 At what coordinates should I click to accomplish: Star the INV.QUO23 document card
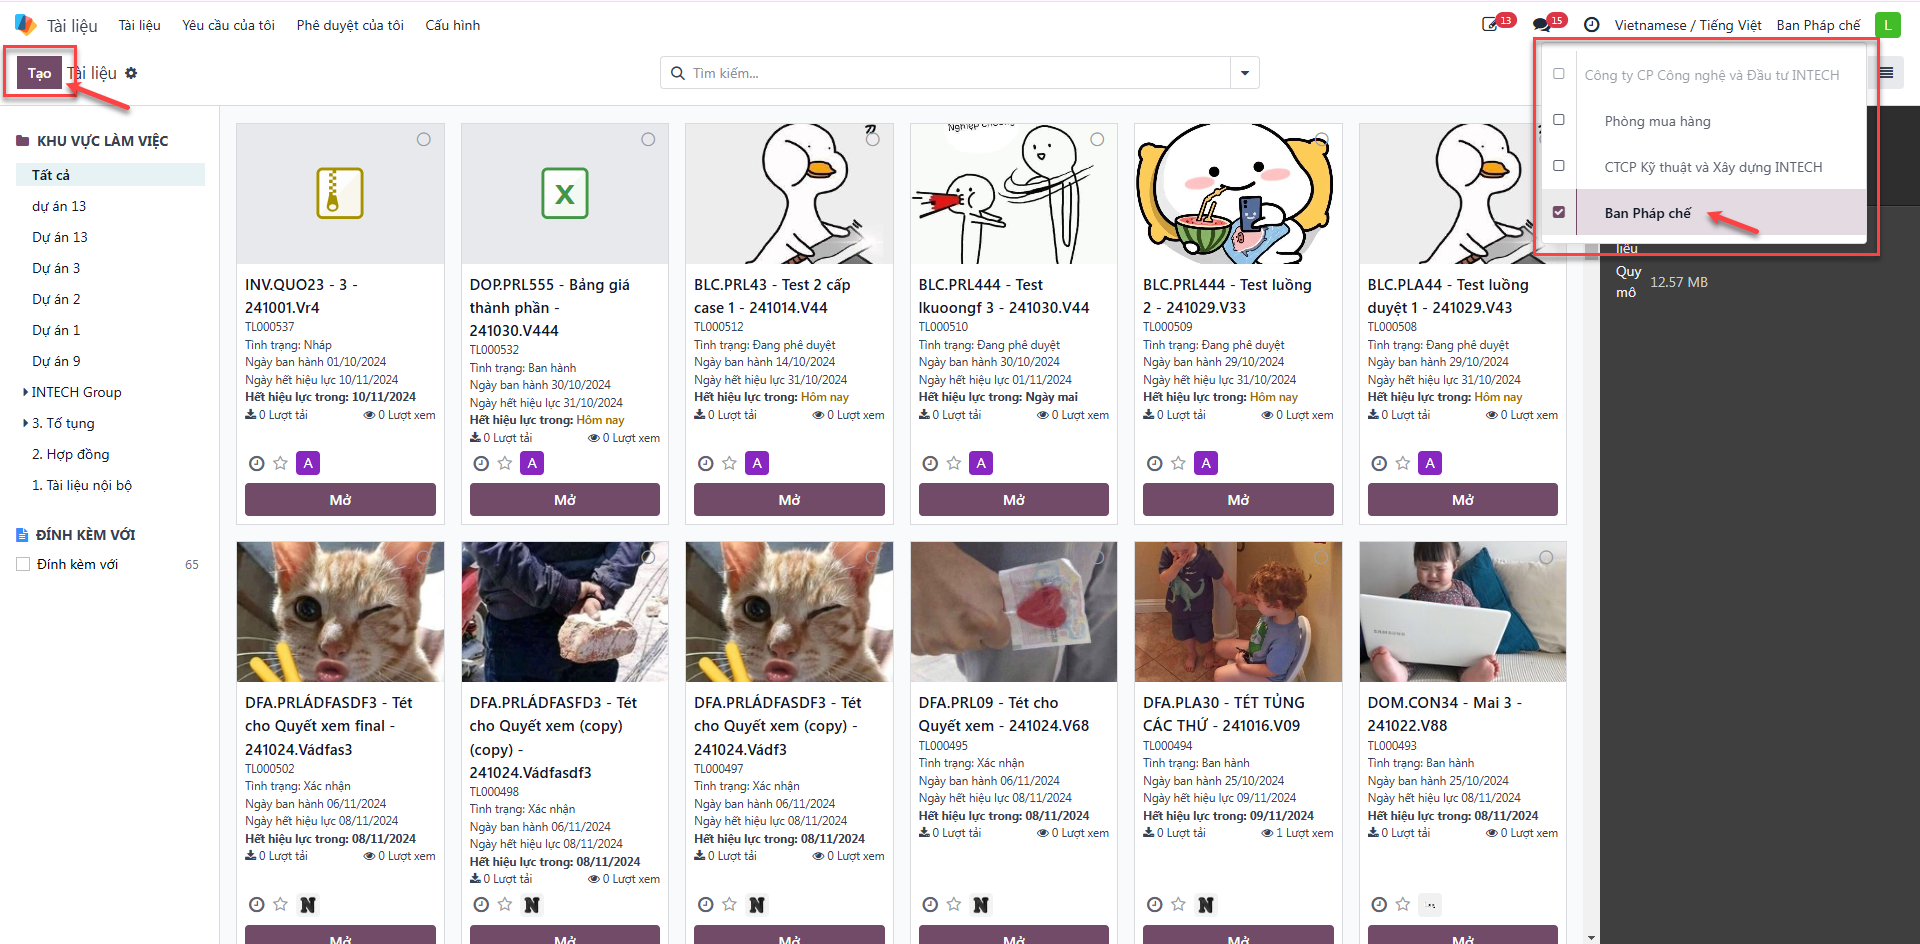[x=280, y=463]
